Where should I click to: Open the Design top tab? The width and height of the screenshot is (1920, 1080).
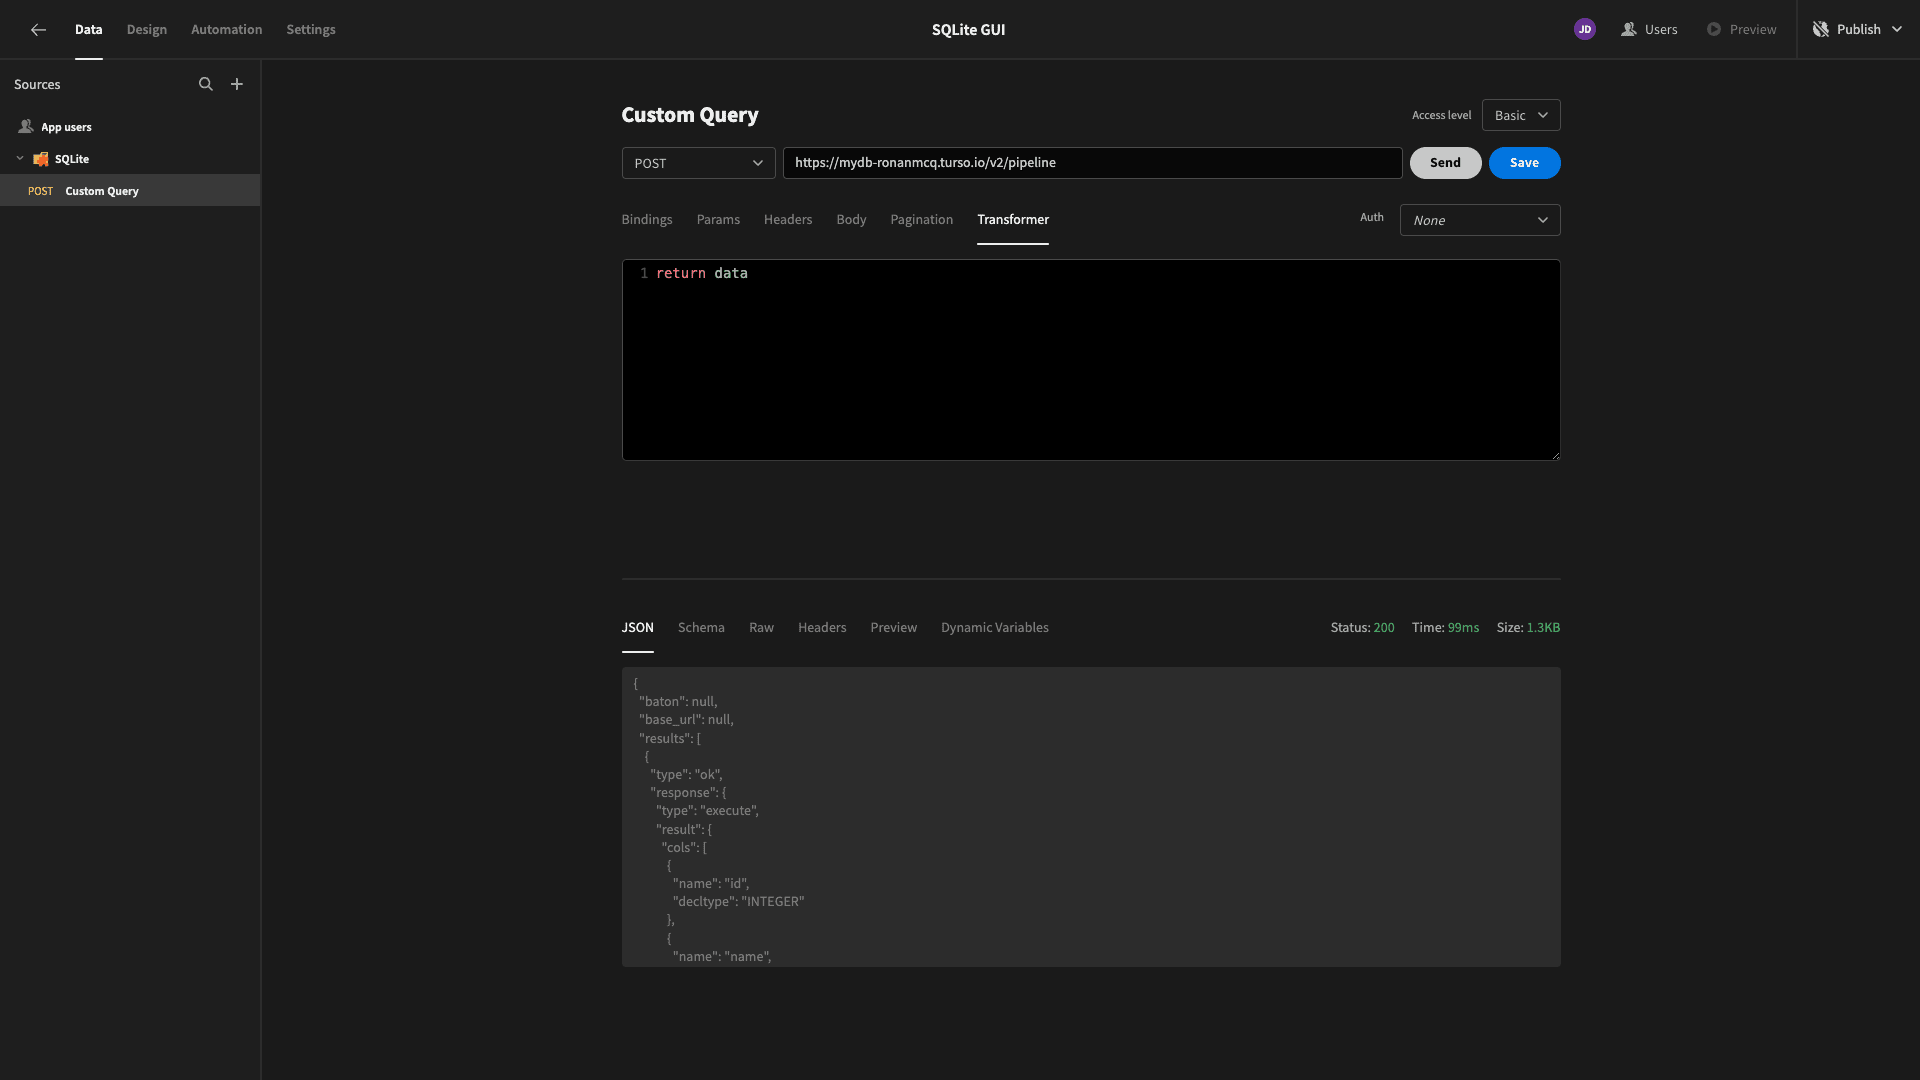(147, 30)
